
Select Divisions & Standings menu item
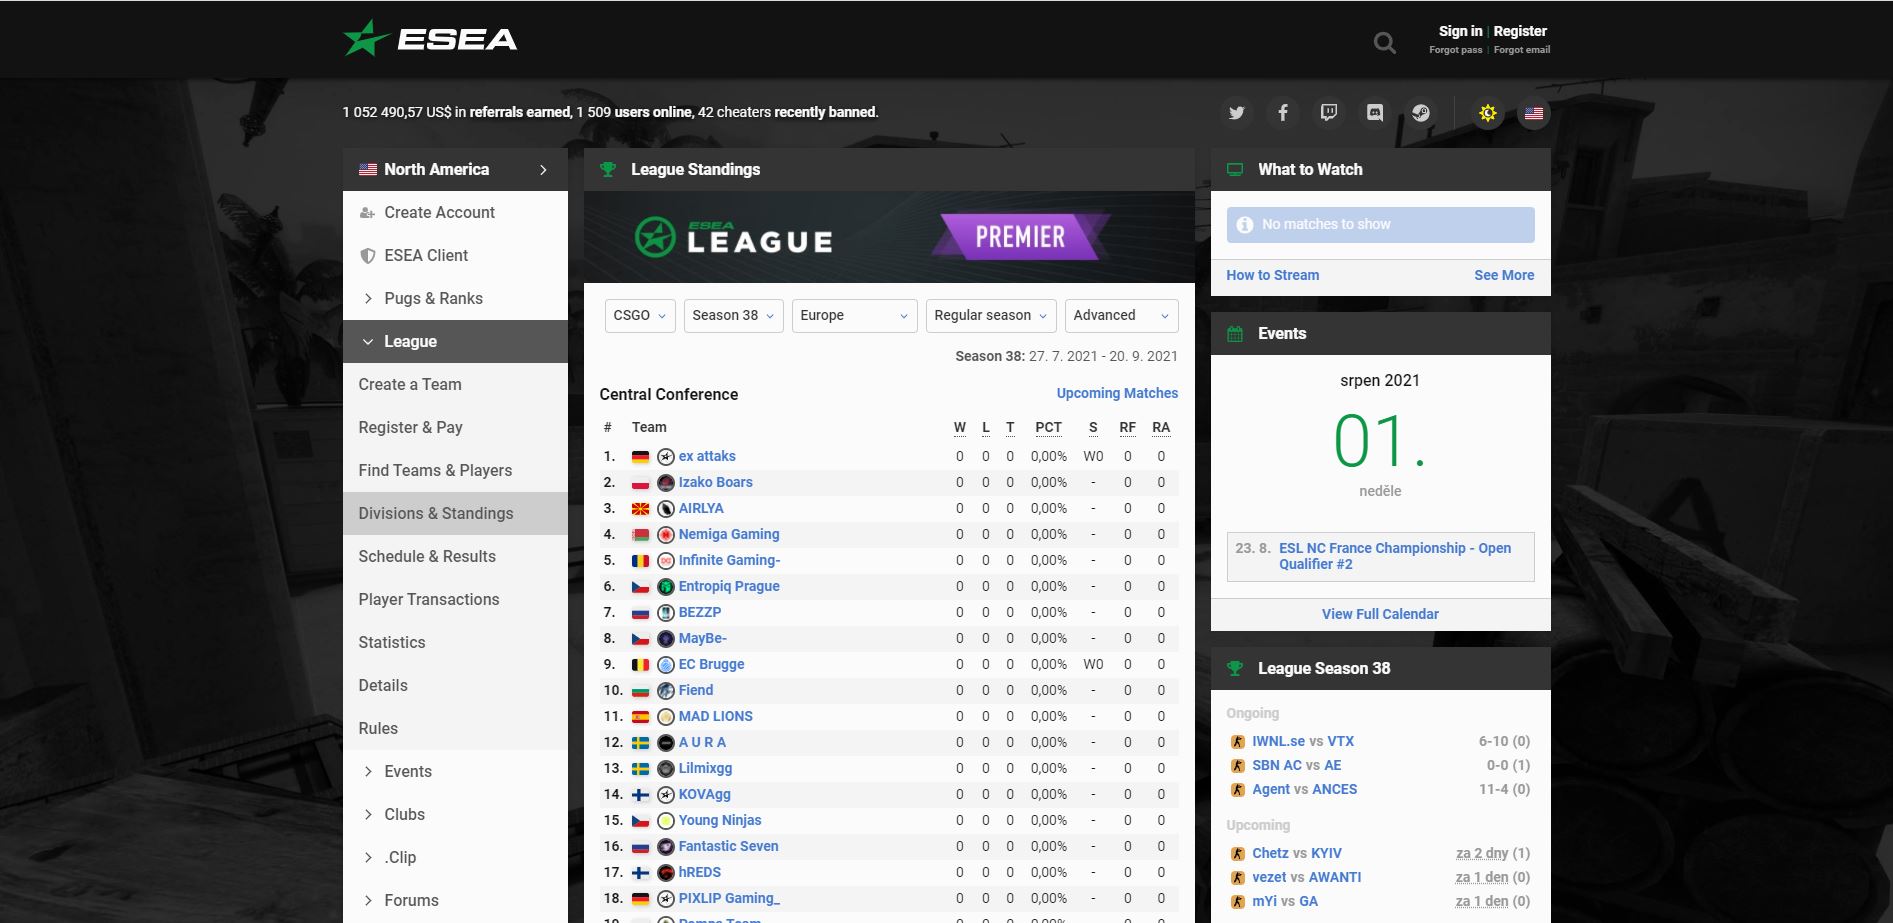click(455, 514)
